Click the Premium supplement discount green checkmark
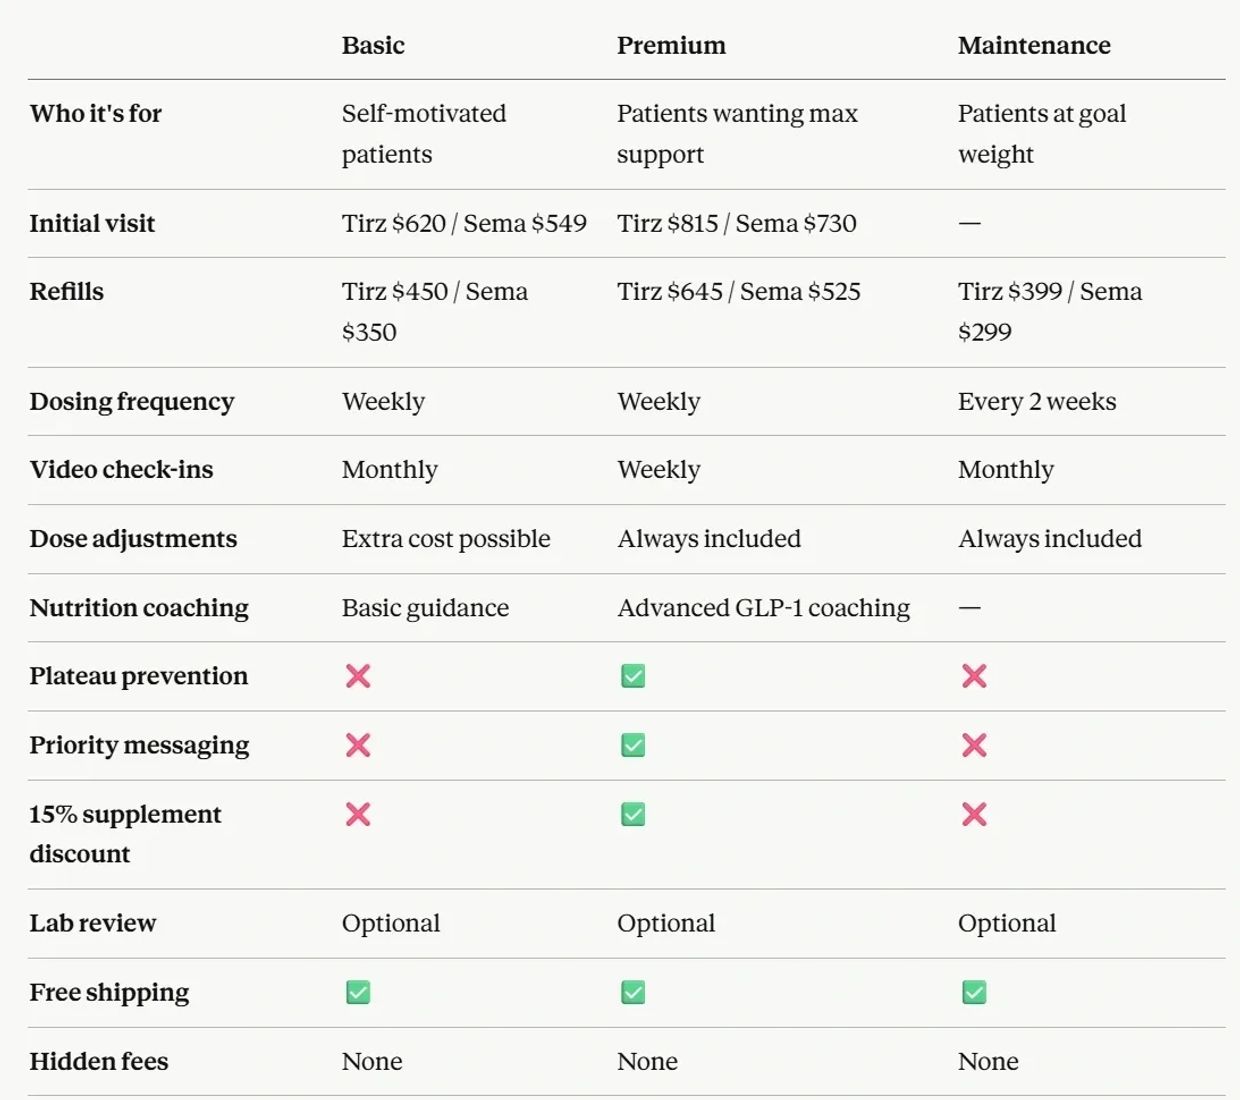Viewport: 1240px width, 1100px height. (x=633, y=814)
